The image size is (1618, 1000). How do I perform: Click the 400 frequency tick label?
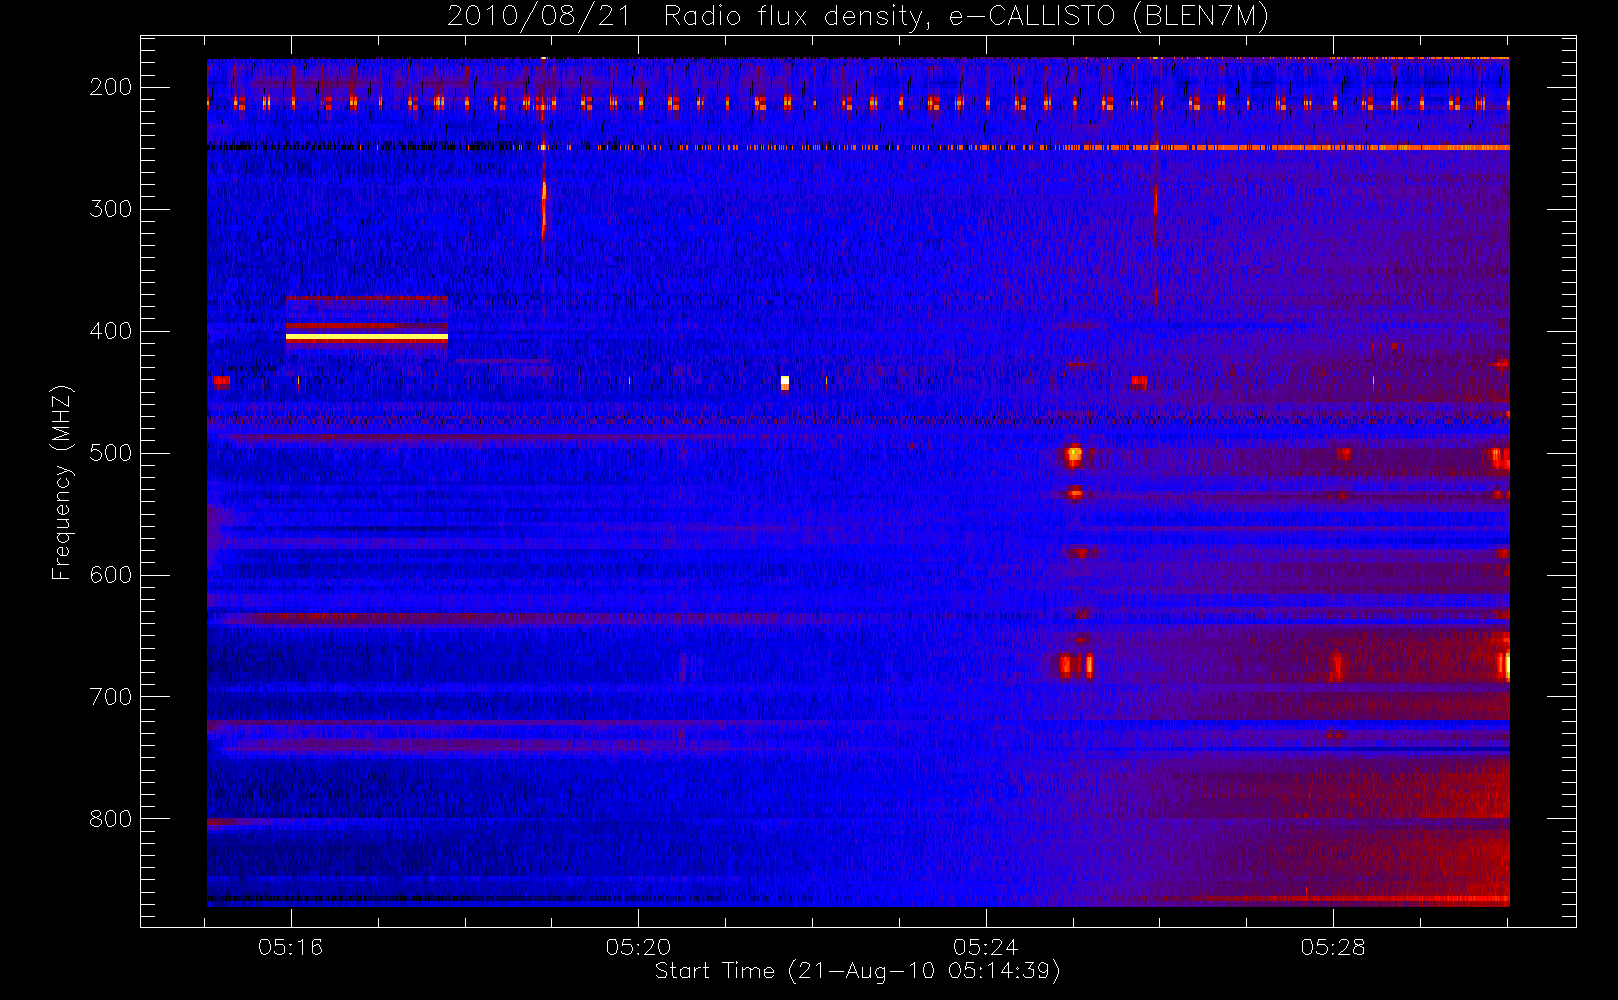[x=111, y=331]
